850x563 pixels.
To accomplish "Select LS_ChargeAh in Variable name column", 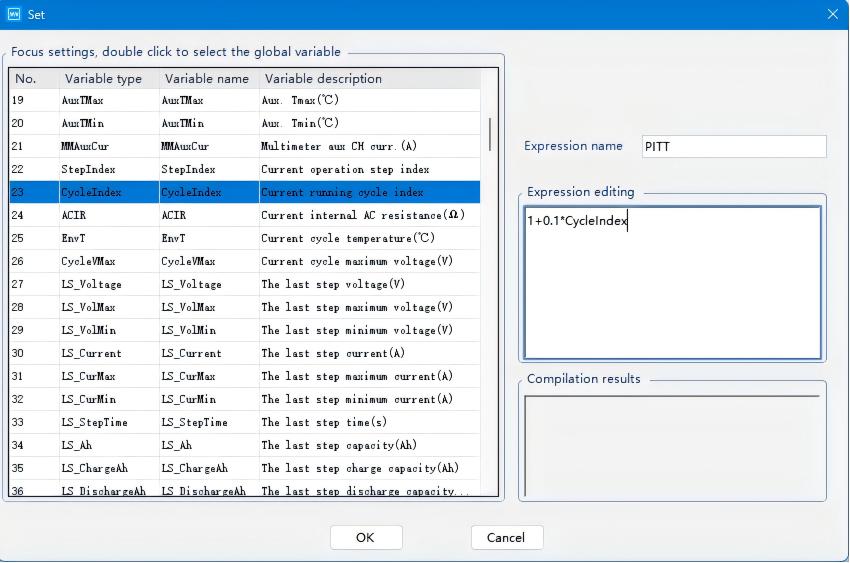I will pos(209,468).
